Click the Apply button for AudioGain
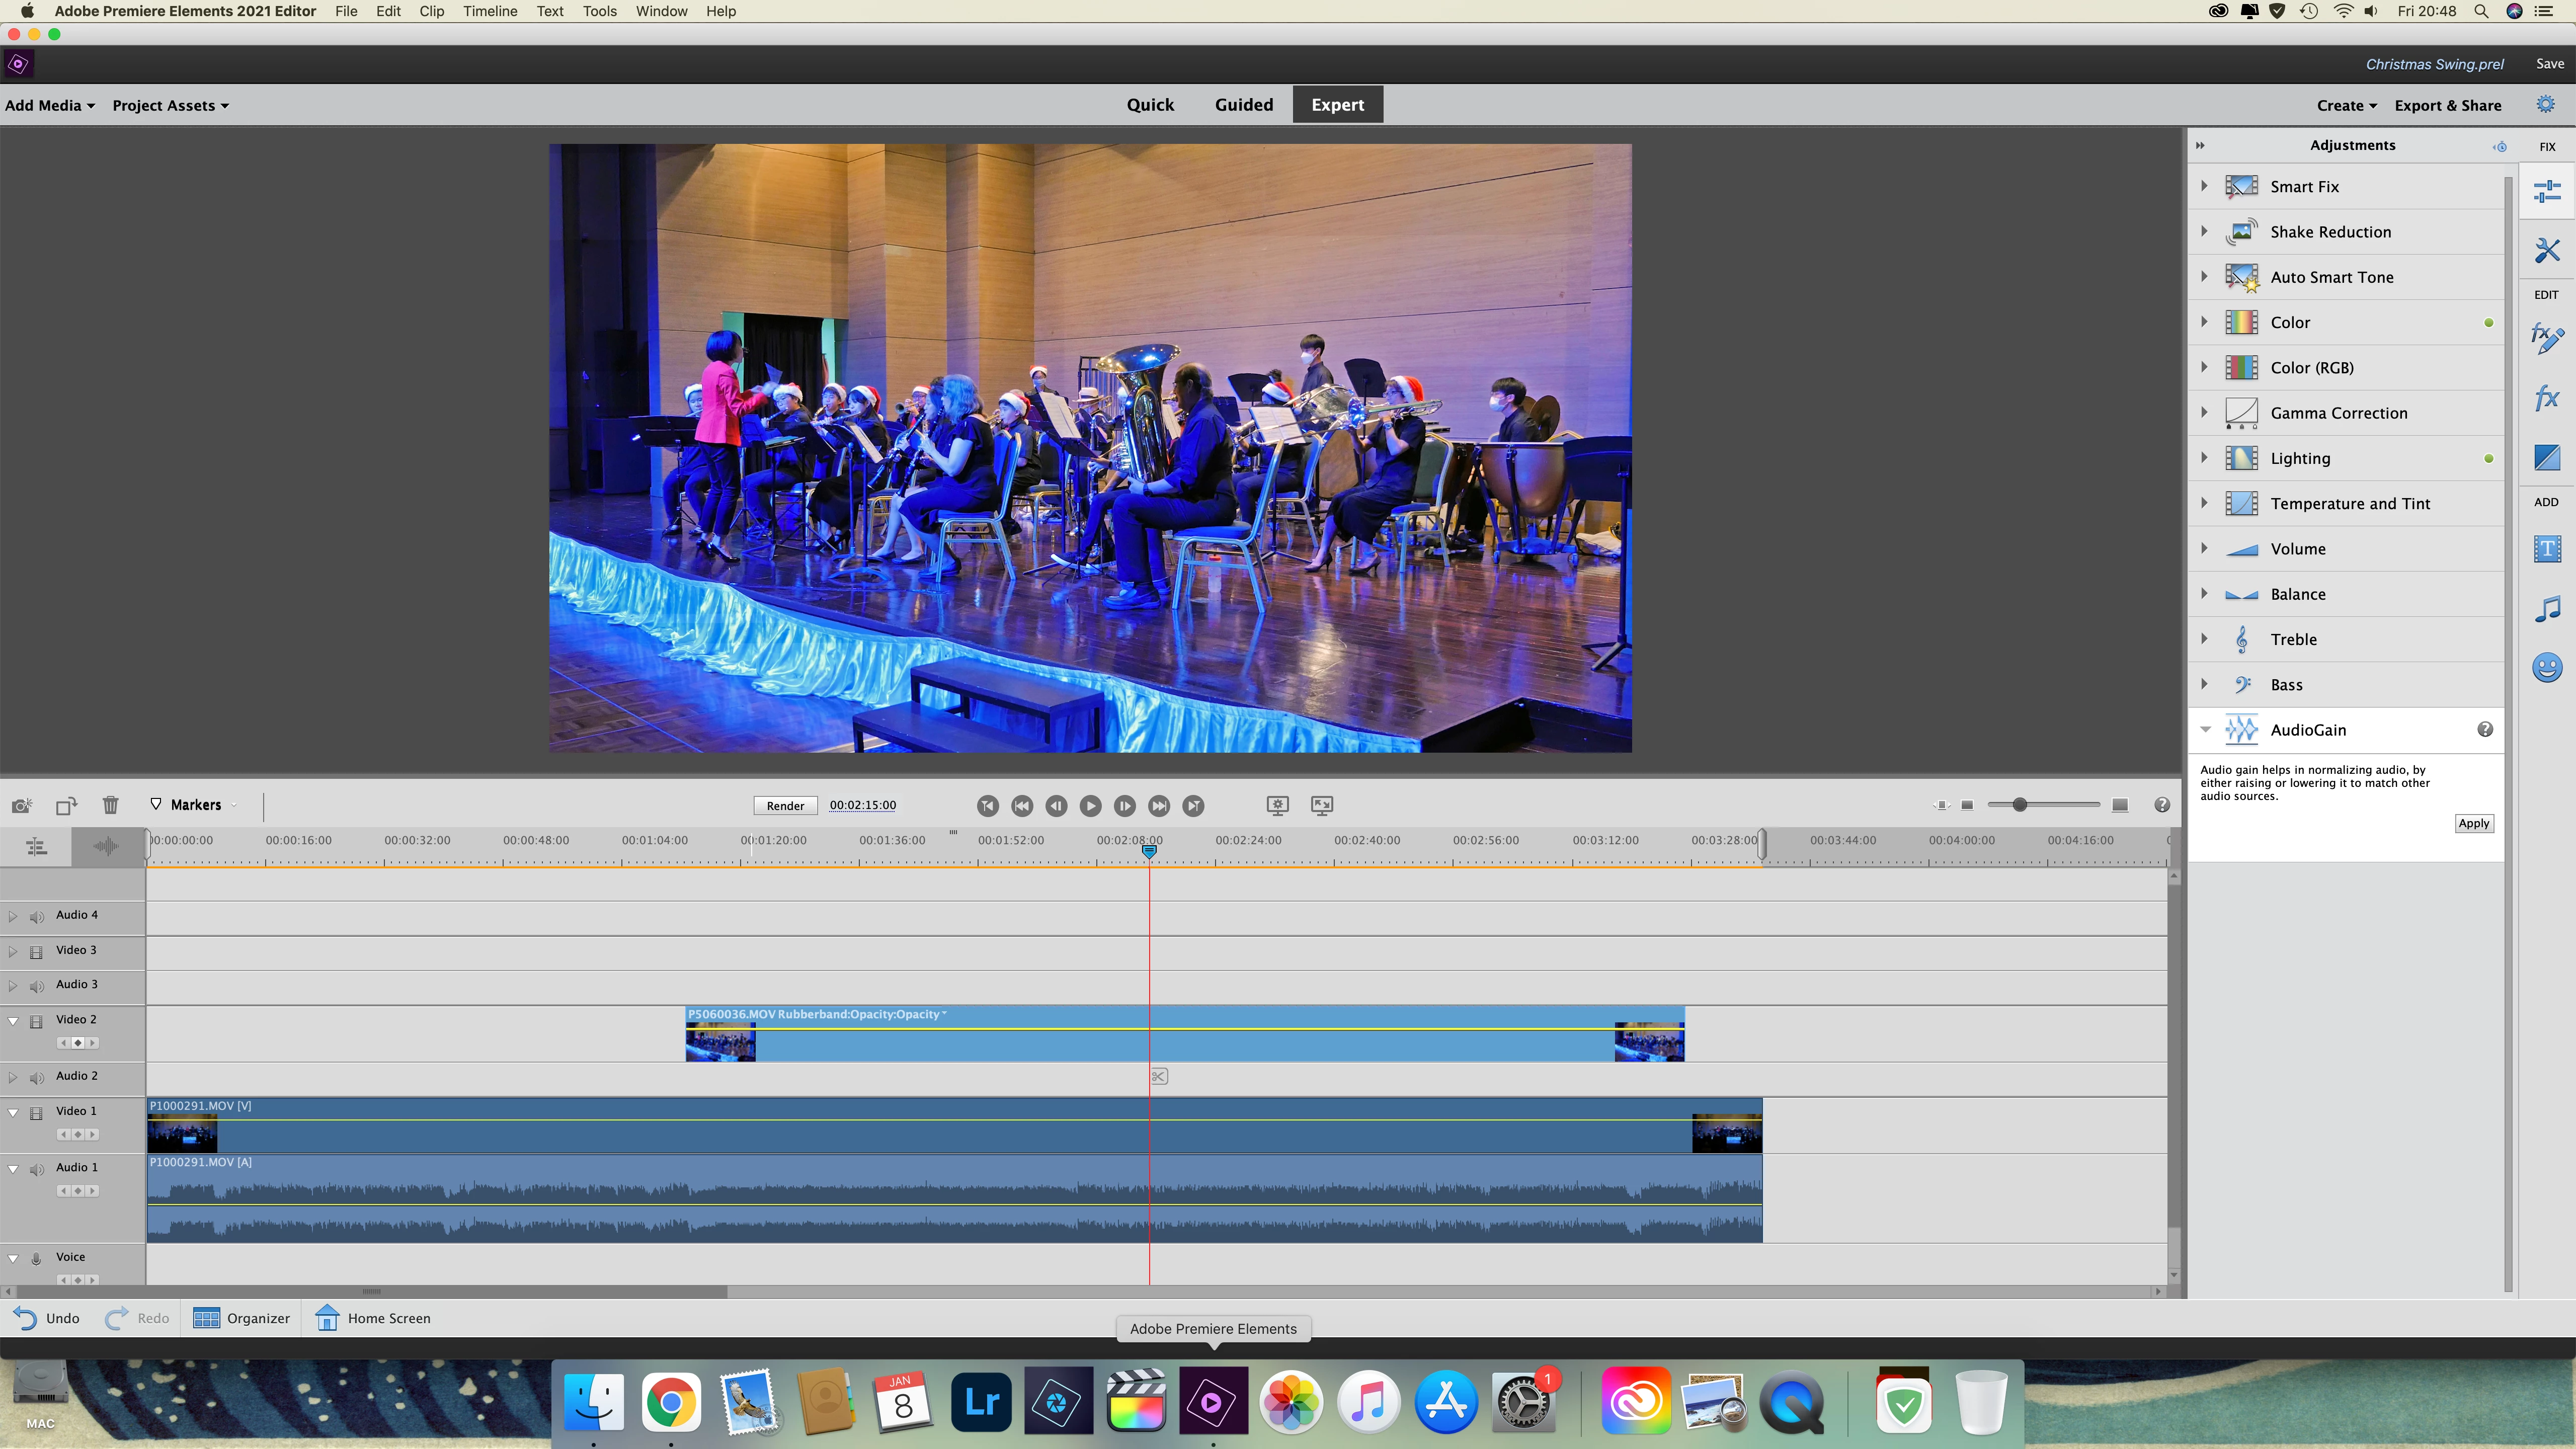Image resolution: width=2576 pixels, height=1449 pixels. 2473,823
